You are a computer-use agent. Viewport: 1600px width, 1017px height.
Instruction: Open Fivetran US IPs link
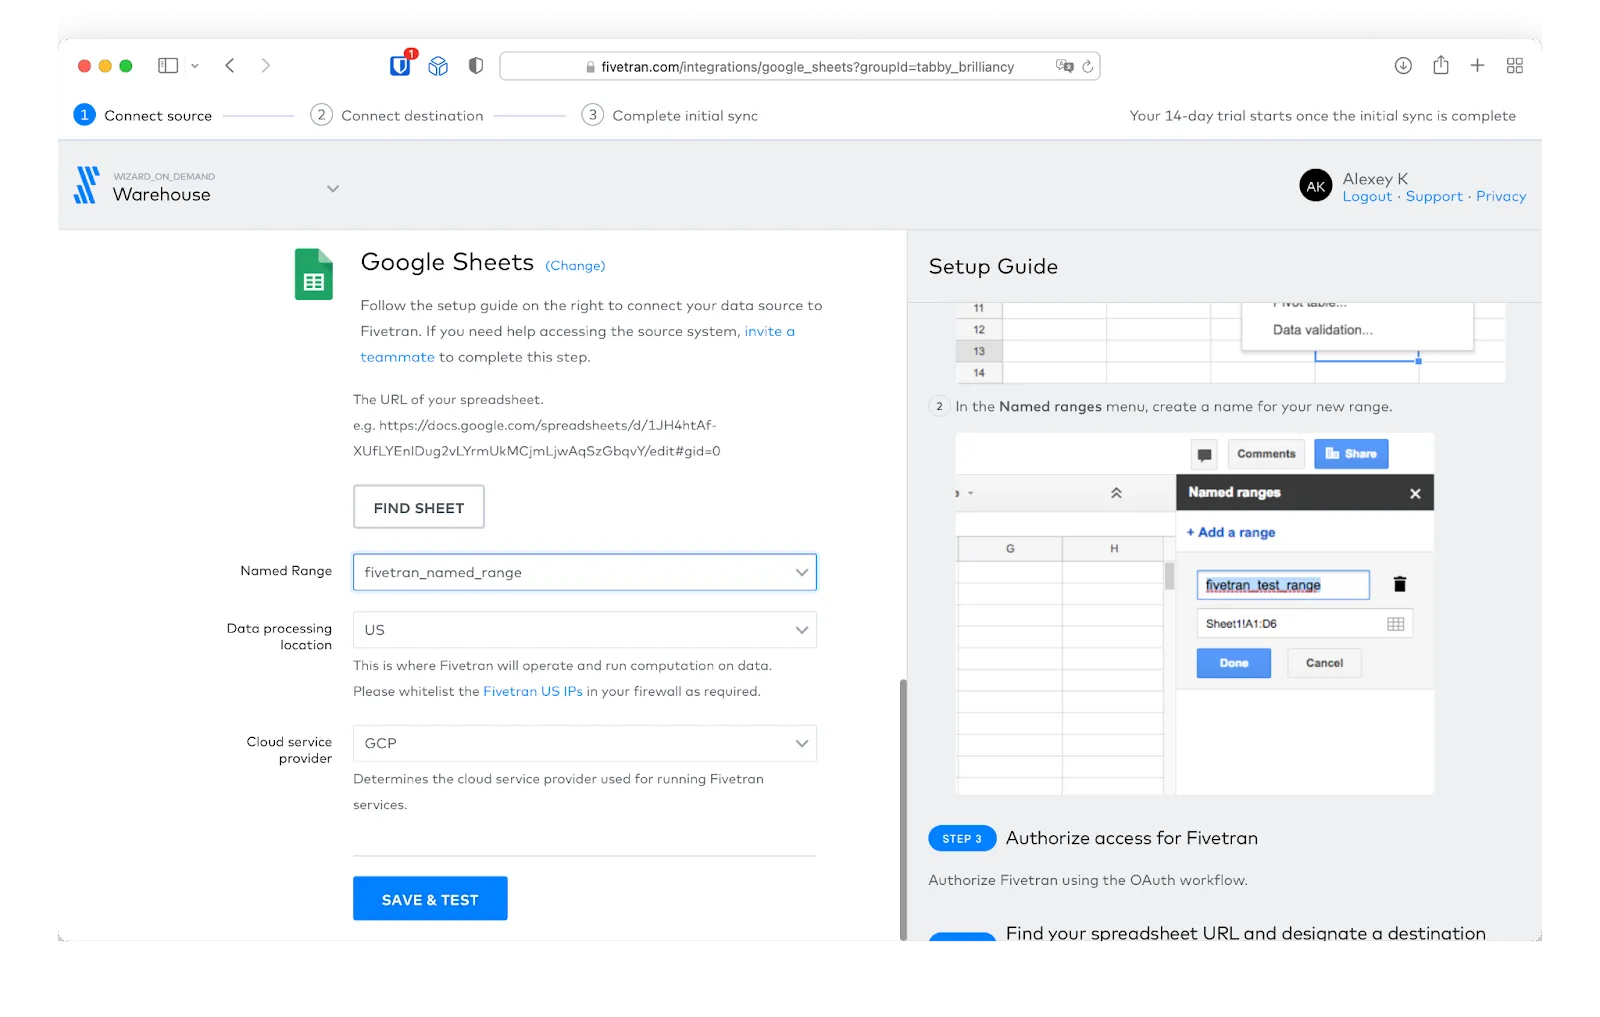[533, 691]
